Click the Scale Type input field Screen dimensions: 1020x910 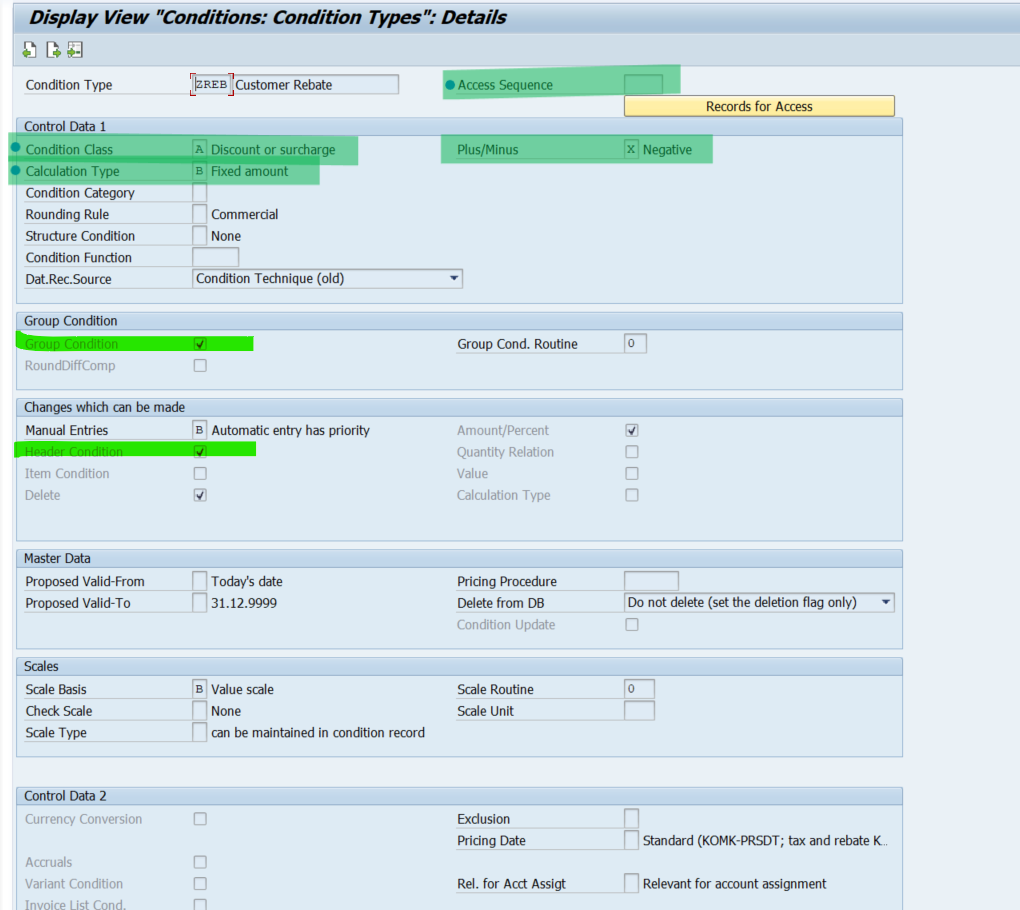(200, 732)
